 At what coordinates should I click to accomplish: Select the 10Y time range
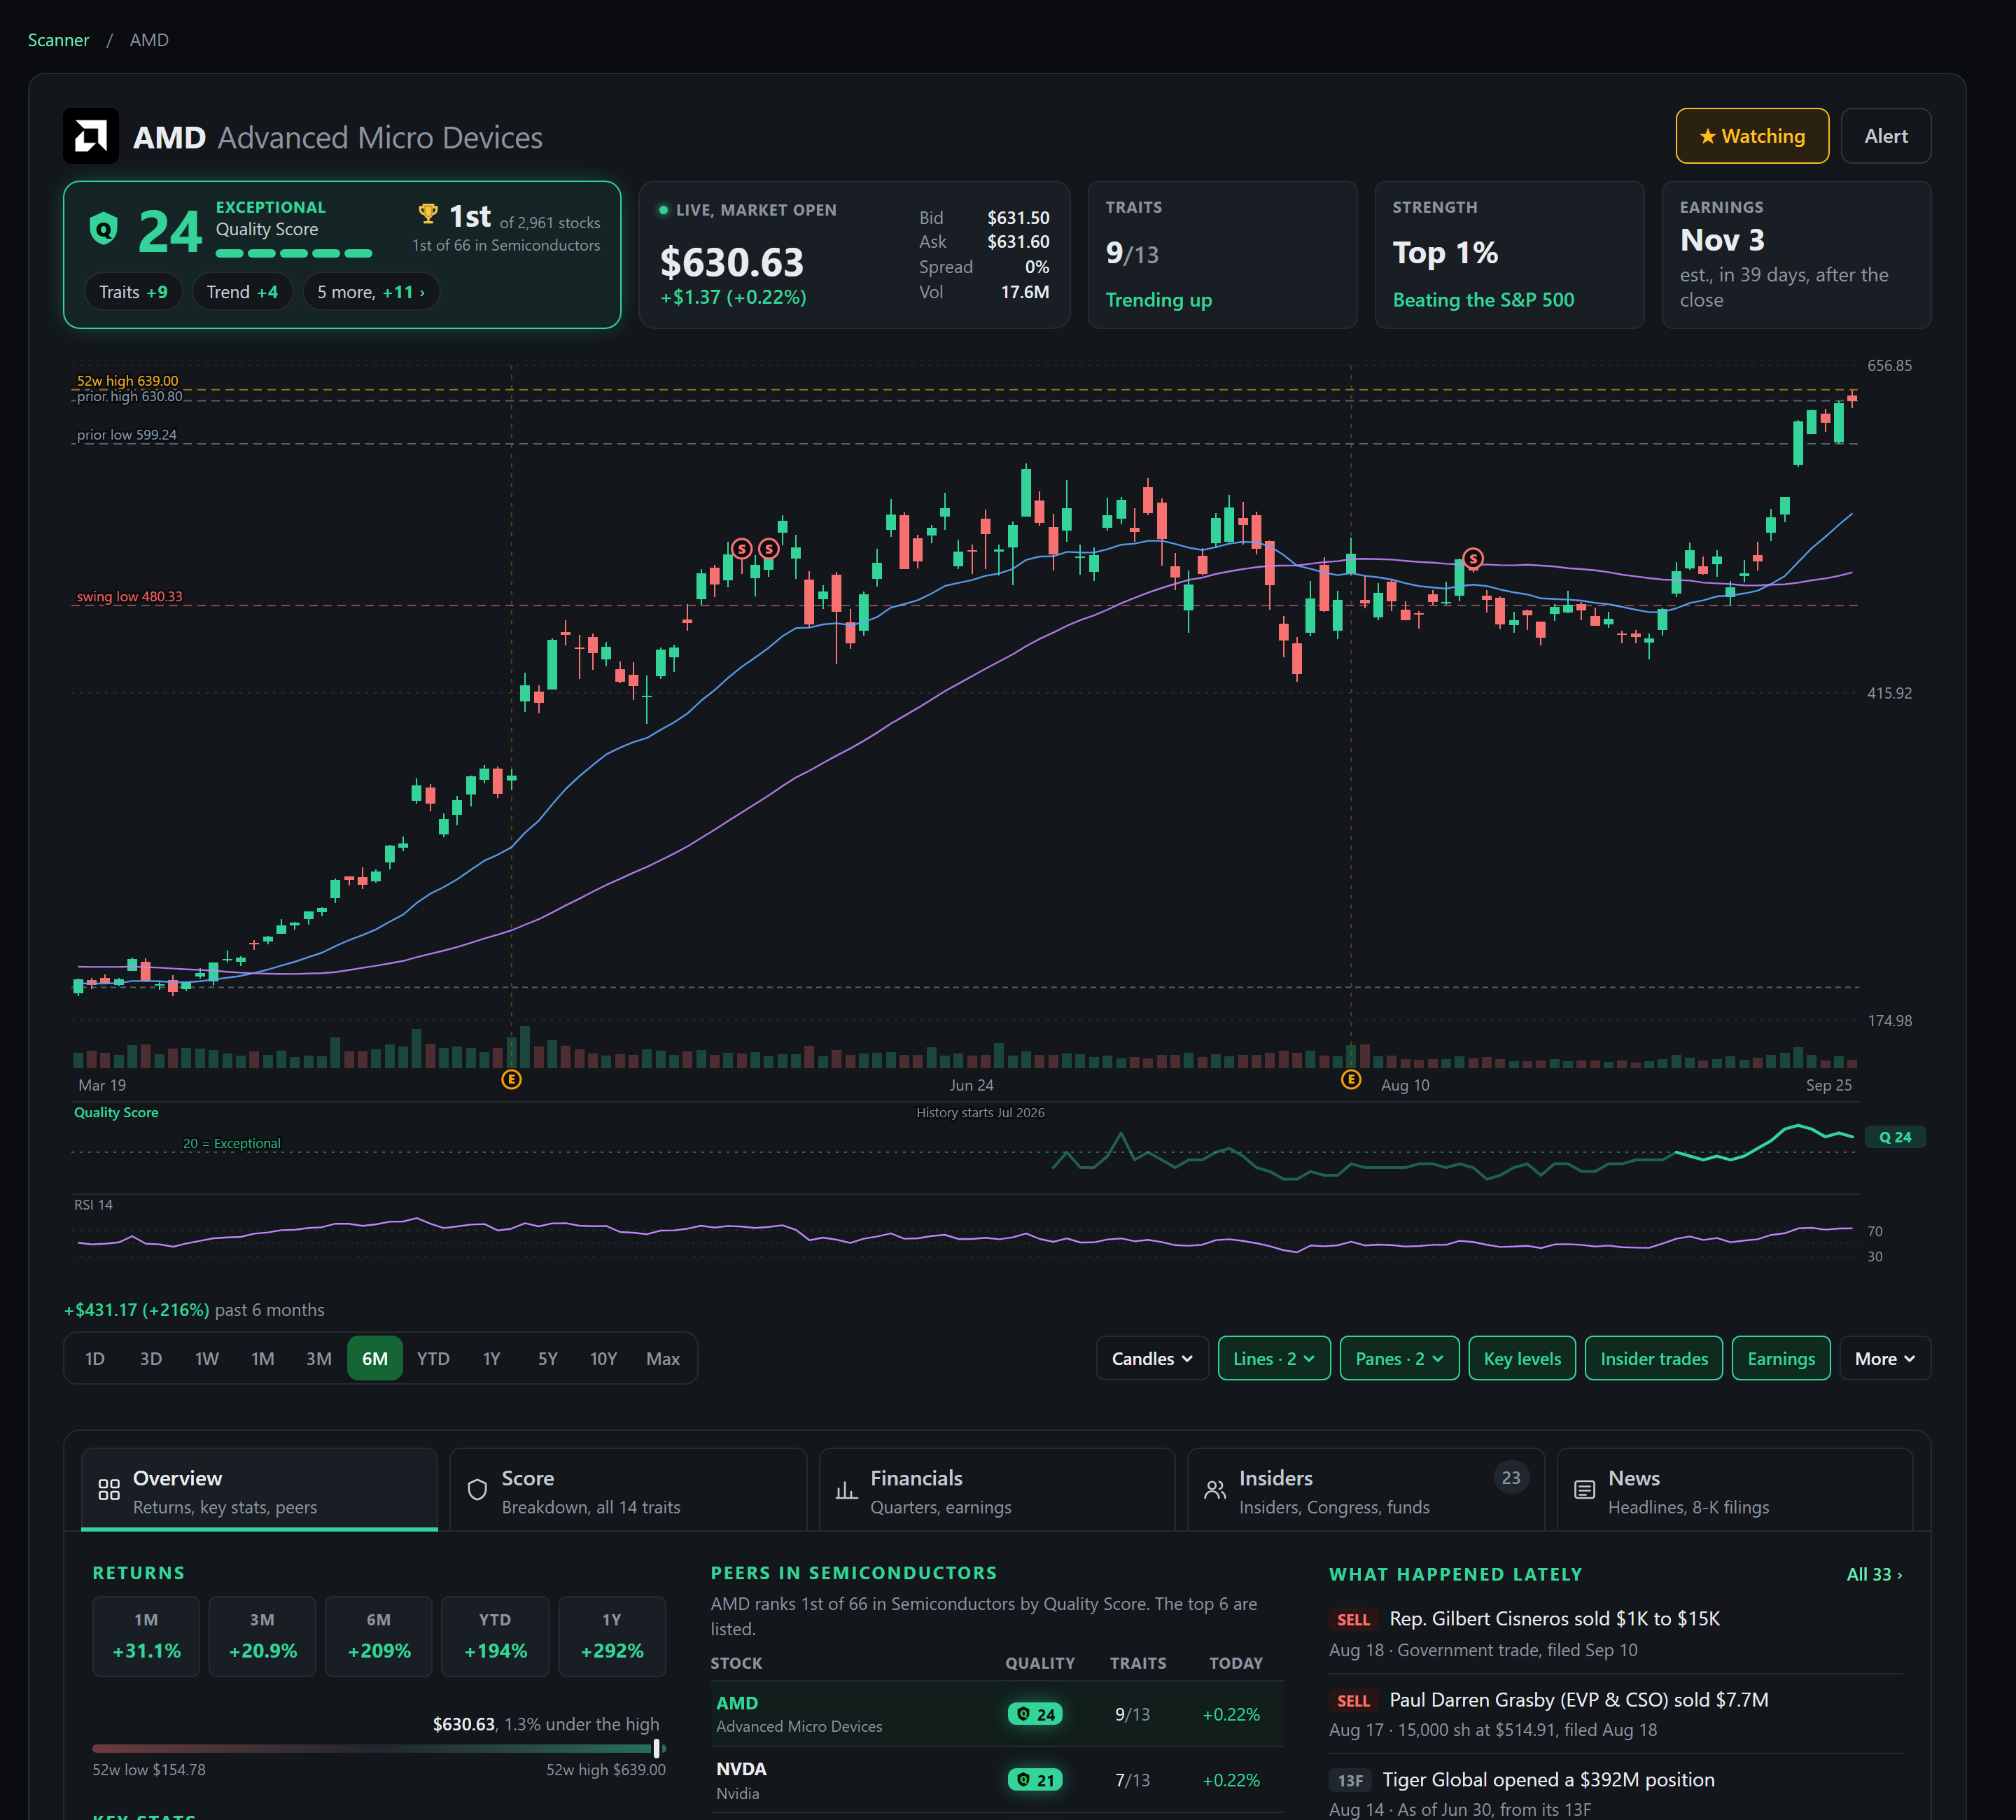click(603, 1358)
